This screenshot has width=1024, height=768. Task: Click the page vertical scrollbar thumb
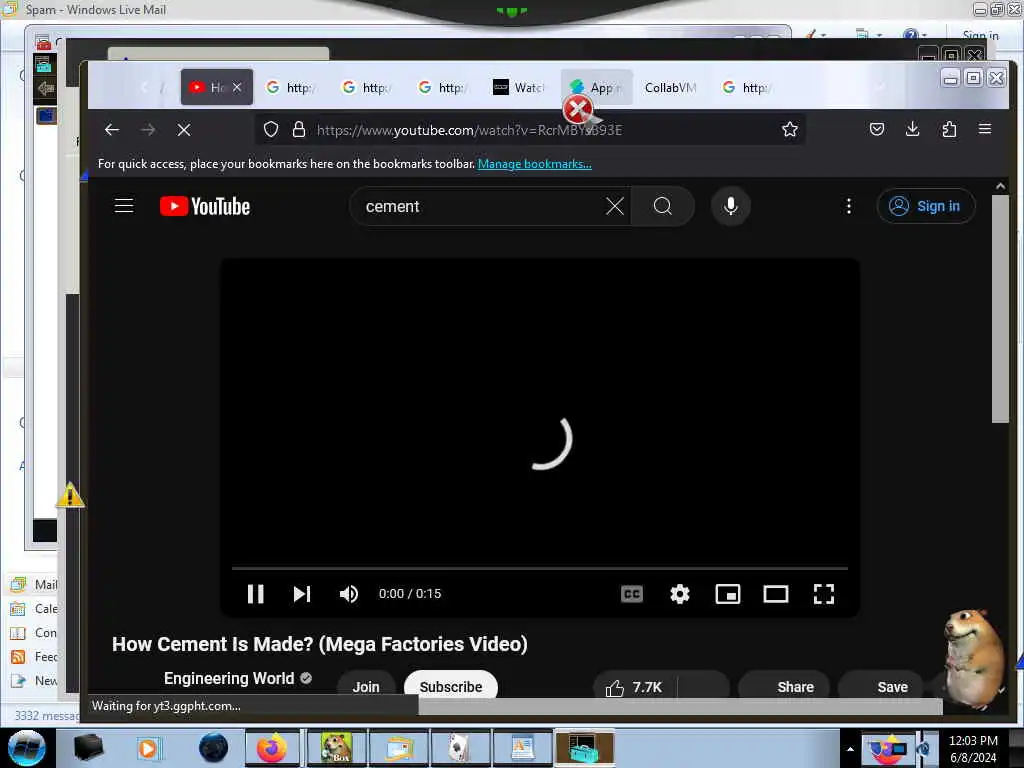click(1000, 309)
